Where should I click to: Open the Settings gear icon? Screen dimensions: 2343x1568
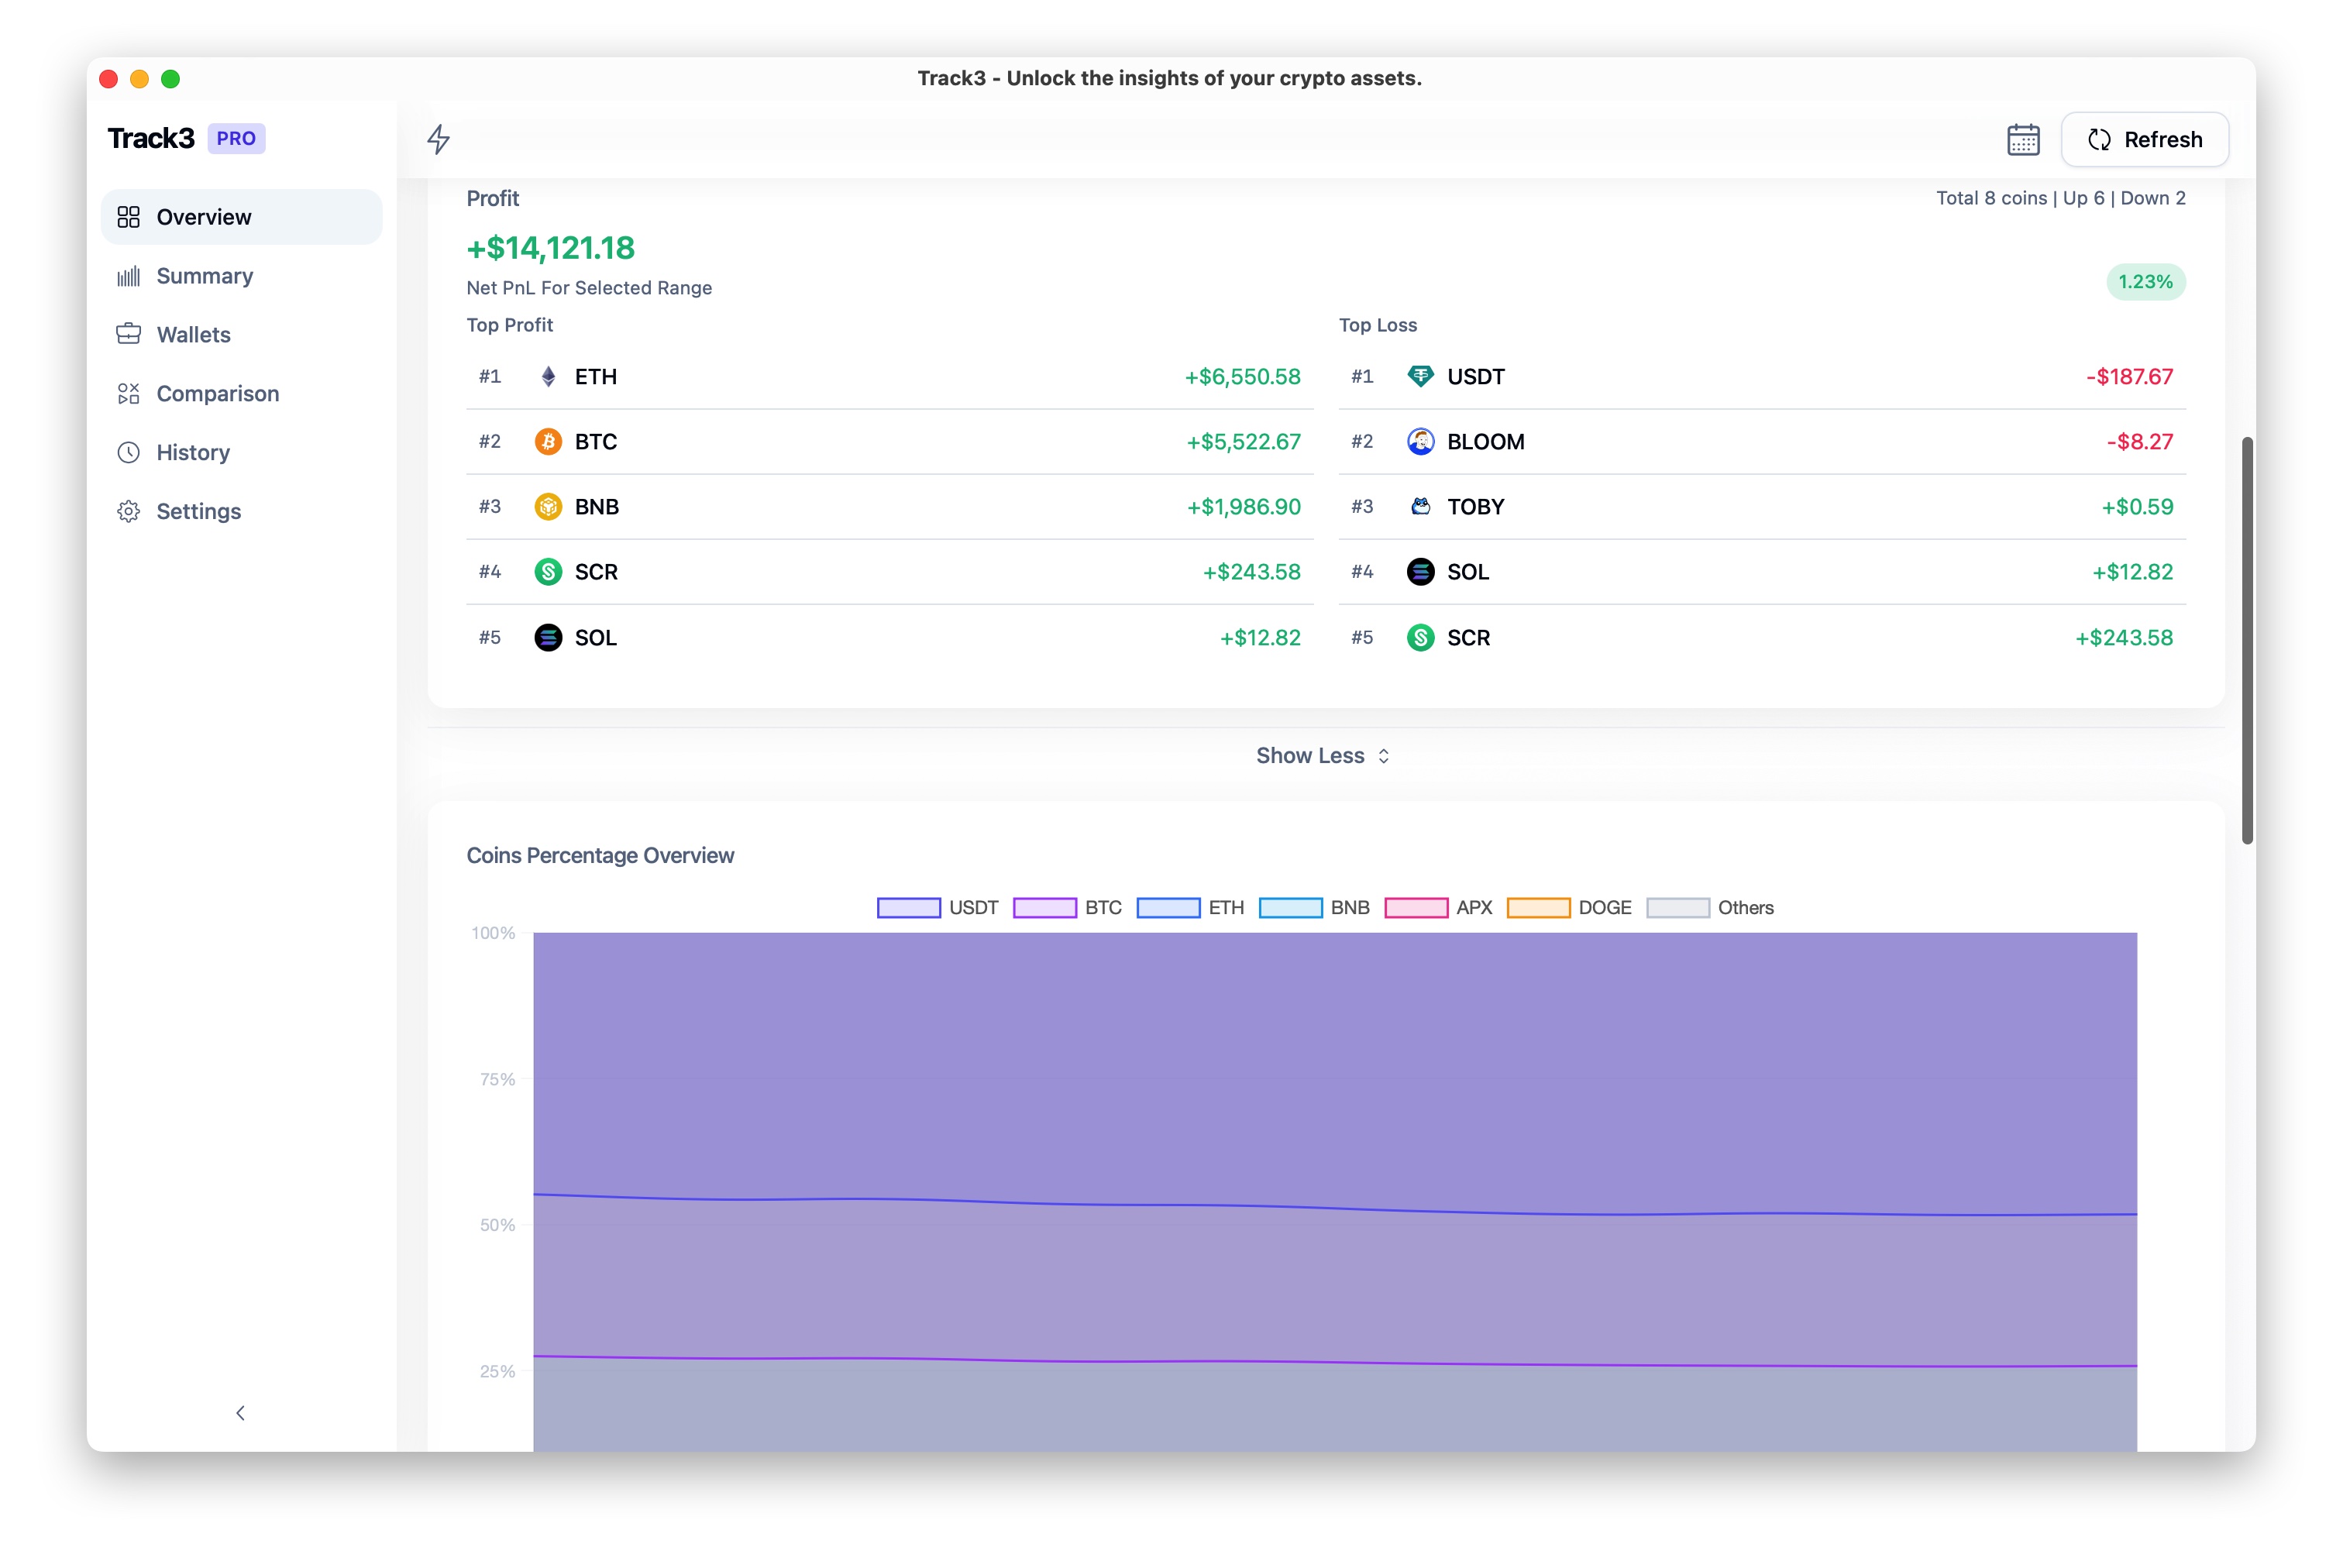[x=130, y=511]
